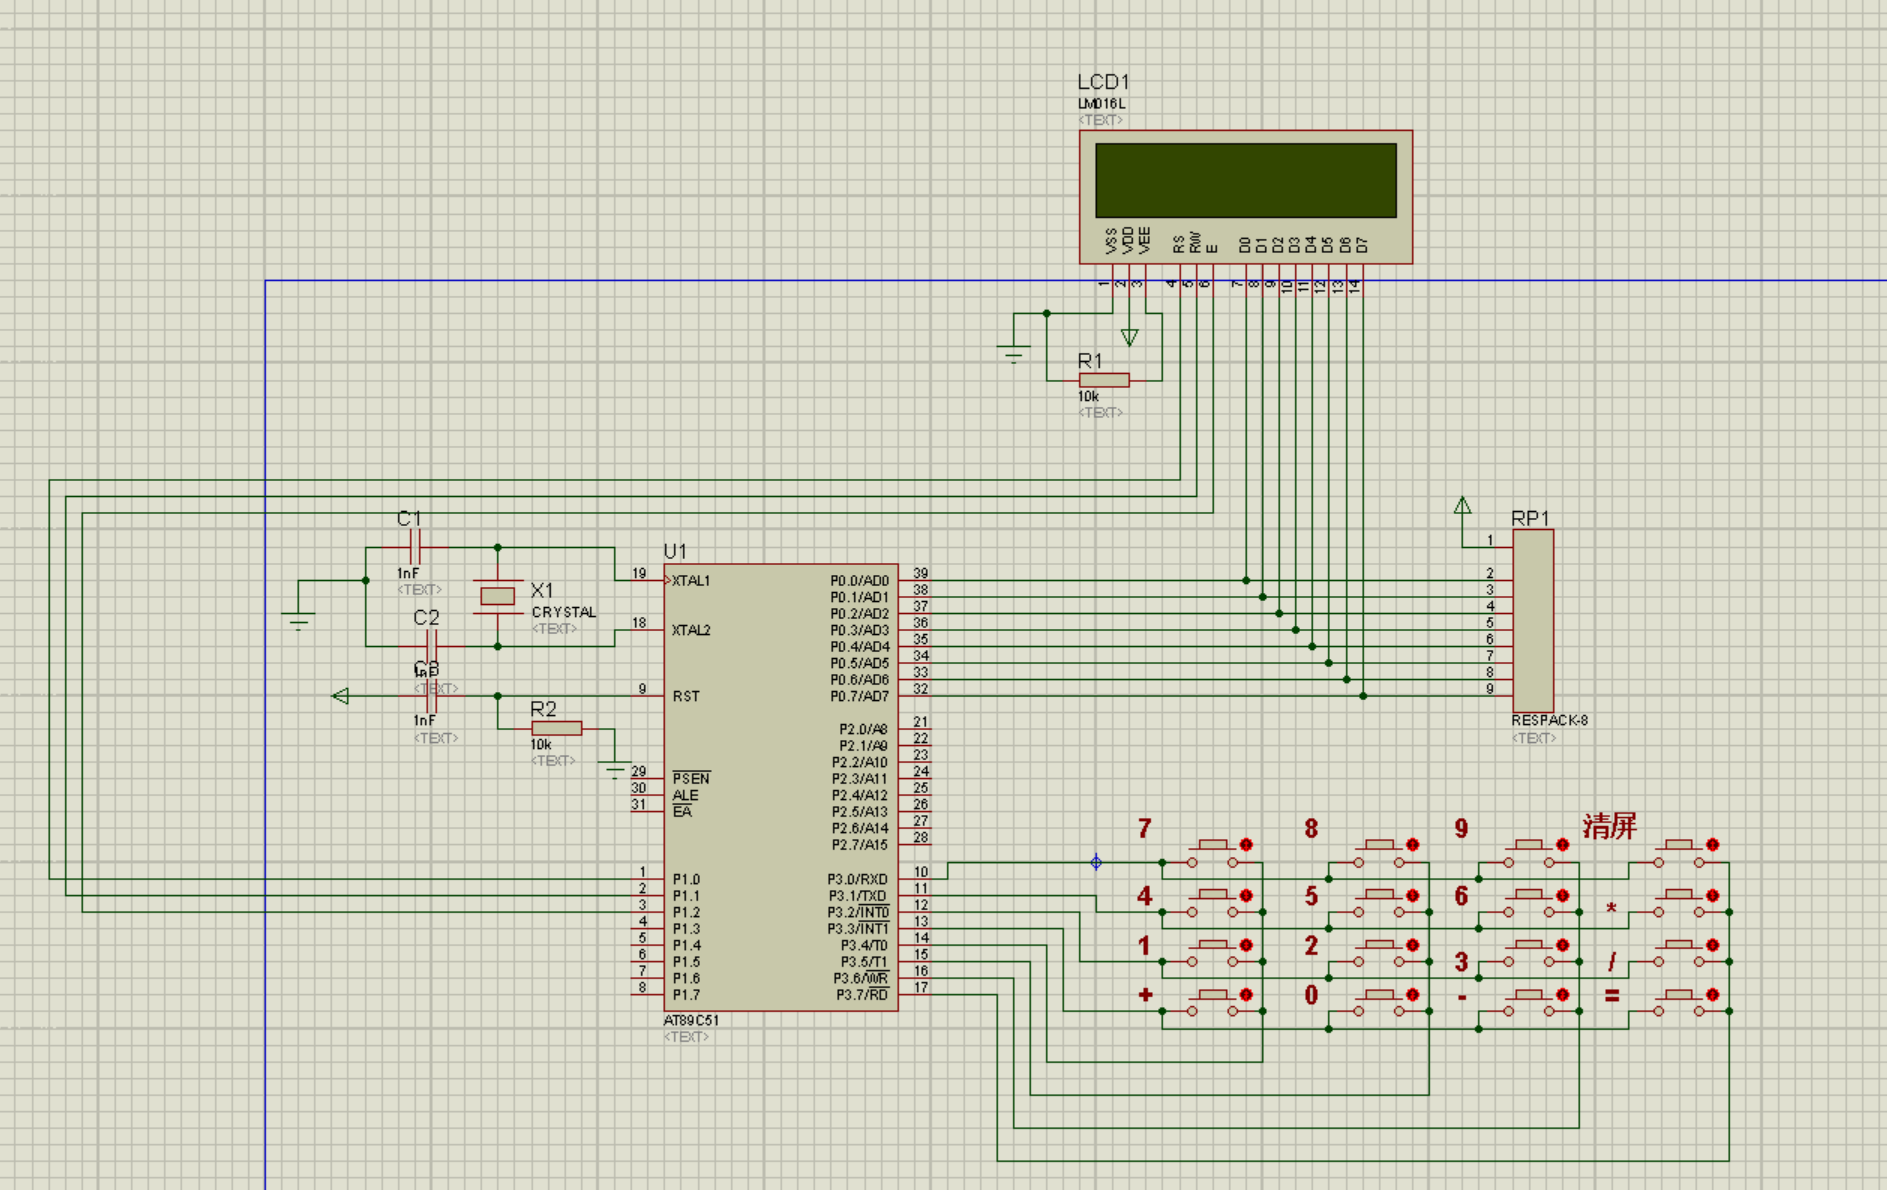Select the power terminal under LCD pin VDD
Viewport: 1887px width, 1190px height.
point(1129,338)
